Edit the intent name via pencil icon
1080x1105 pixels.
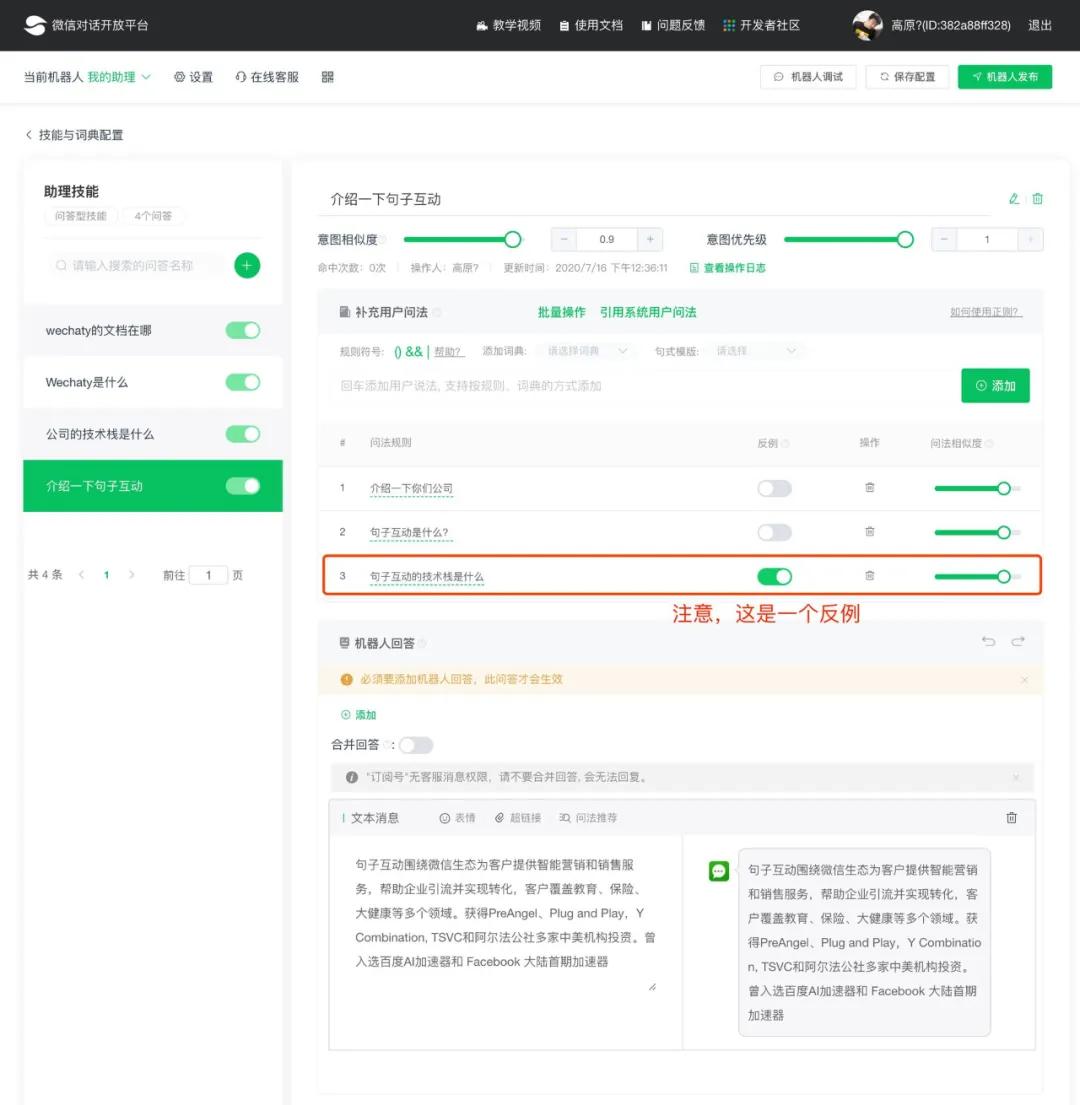click(x=1012, y=199)
